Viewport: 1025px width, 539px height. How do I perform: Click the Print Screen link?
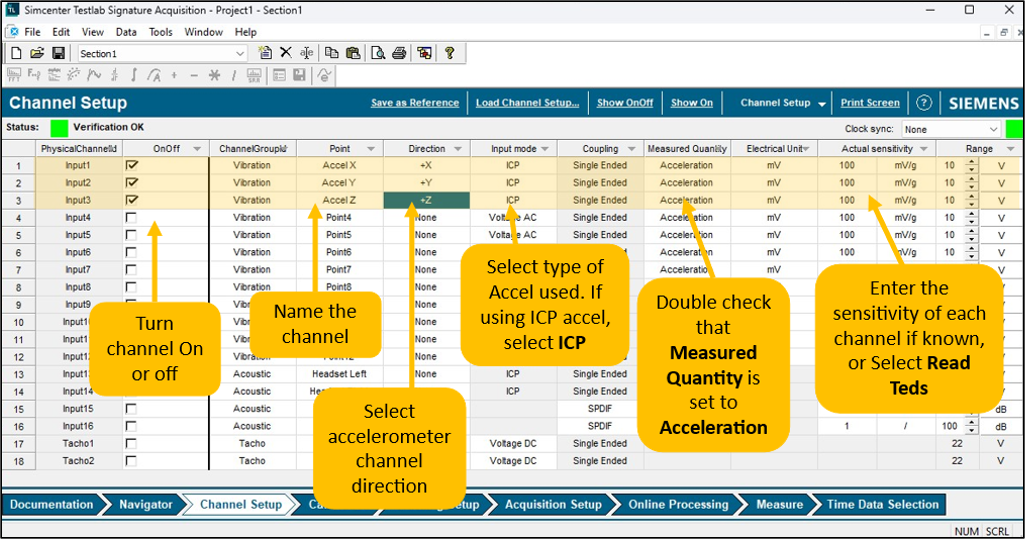point(870,103)
